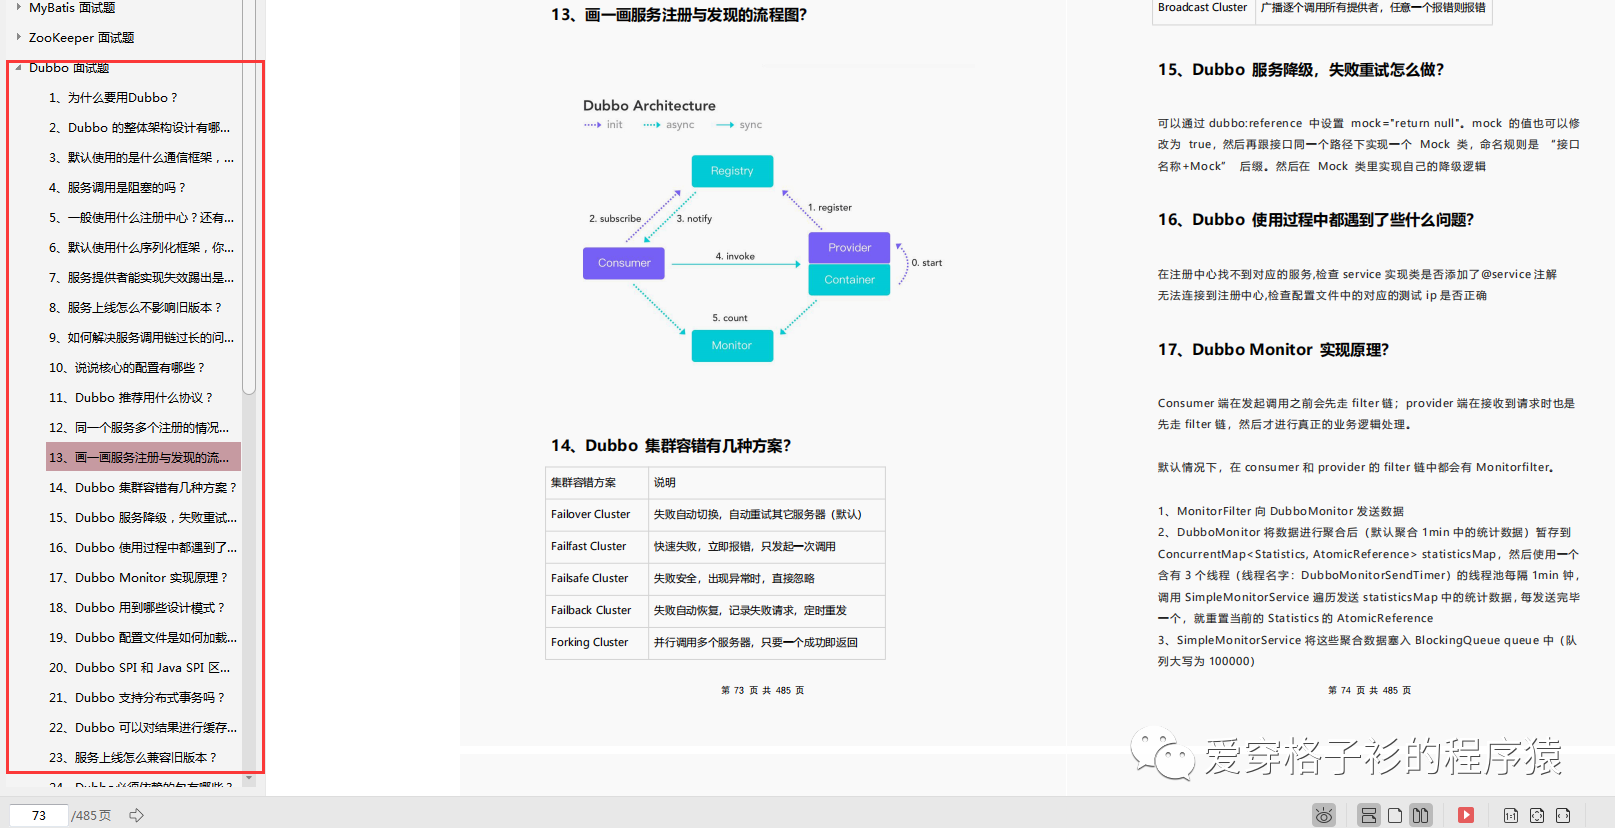Open bookmark 12、同一个服务多个注册的情况
Image resolution: width=1615 pixels, height=828 pixels.
click(x=139, y=427)
